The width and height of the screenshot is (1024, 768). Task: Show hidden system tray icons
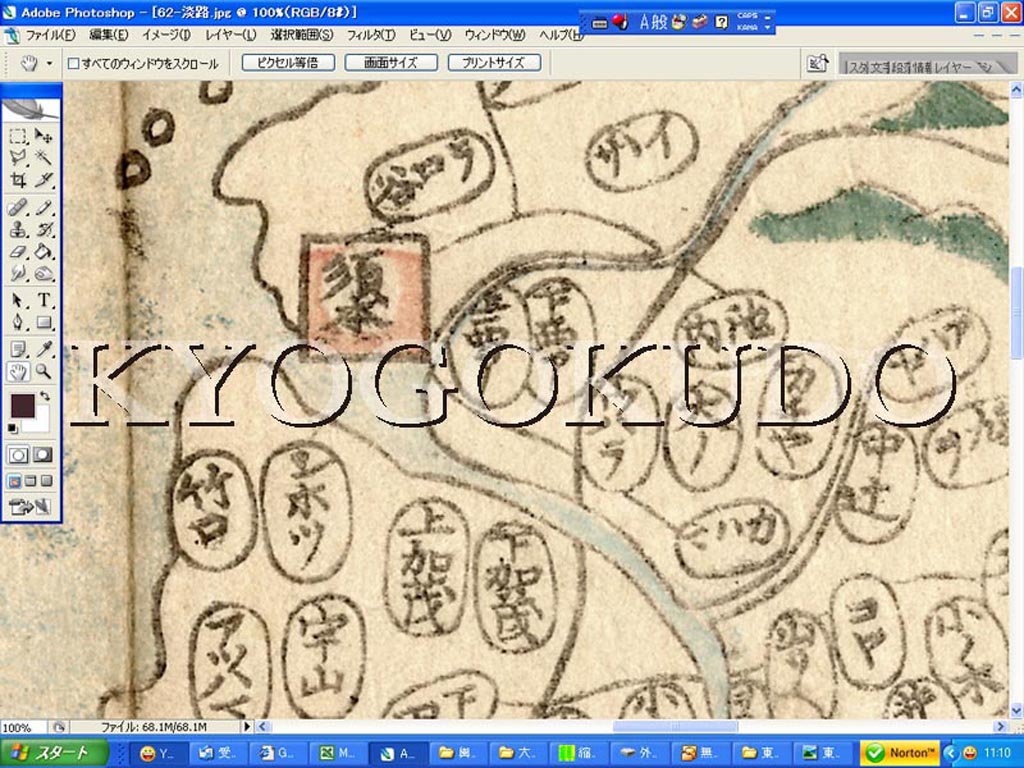(950, 753)
